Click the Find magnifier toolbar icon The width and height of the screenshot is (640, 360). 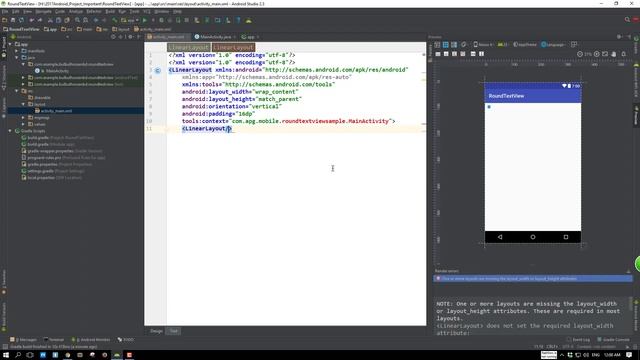pyautogui.click(x=77, y=20)
